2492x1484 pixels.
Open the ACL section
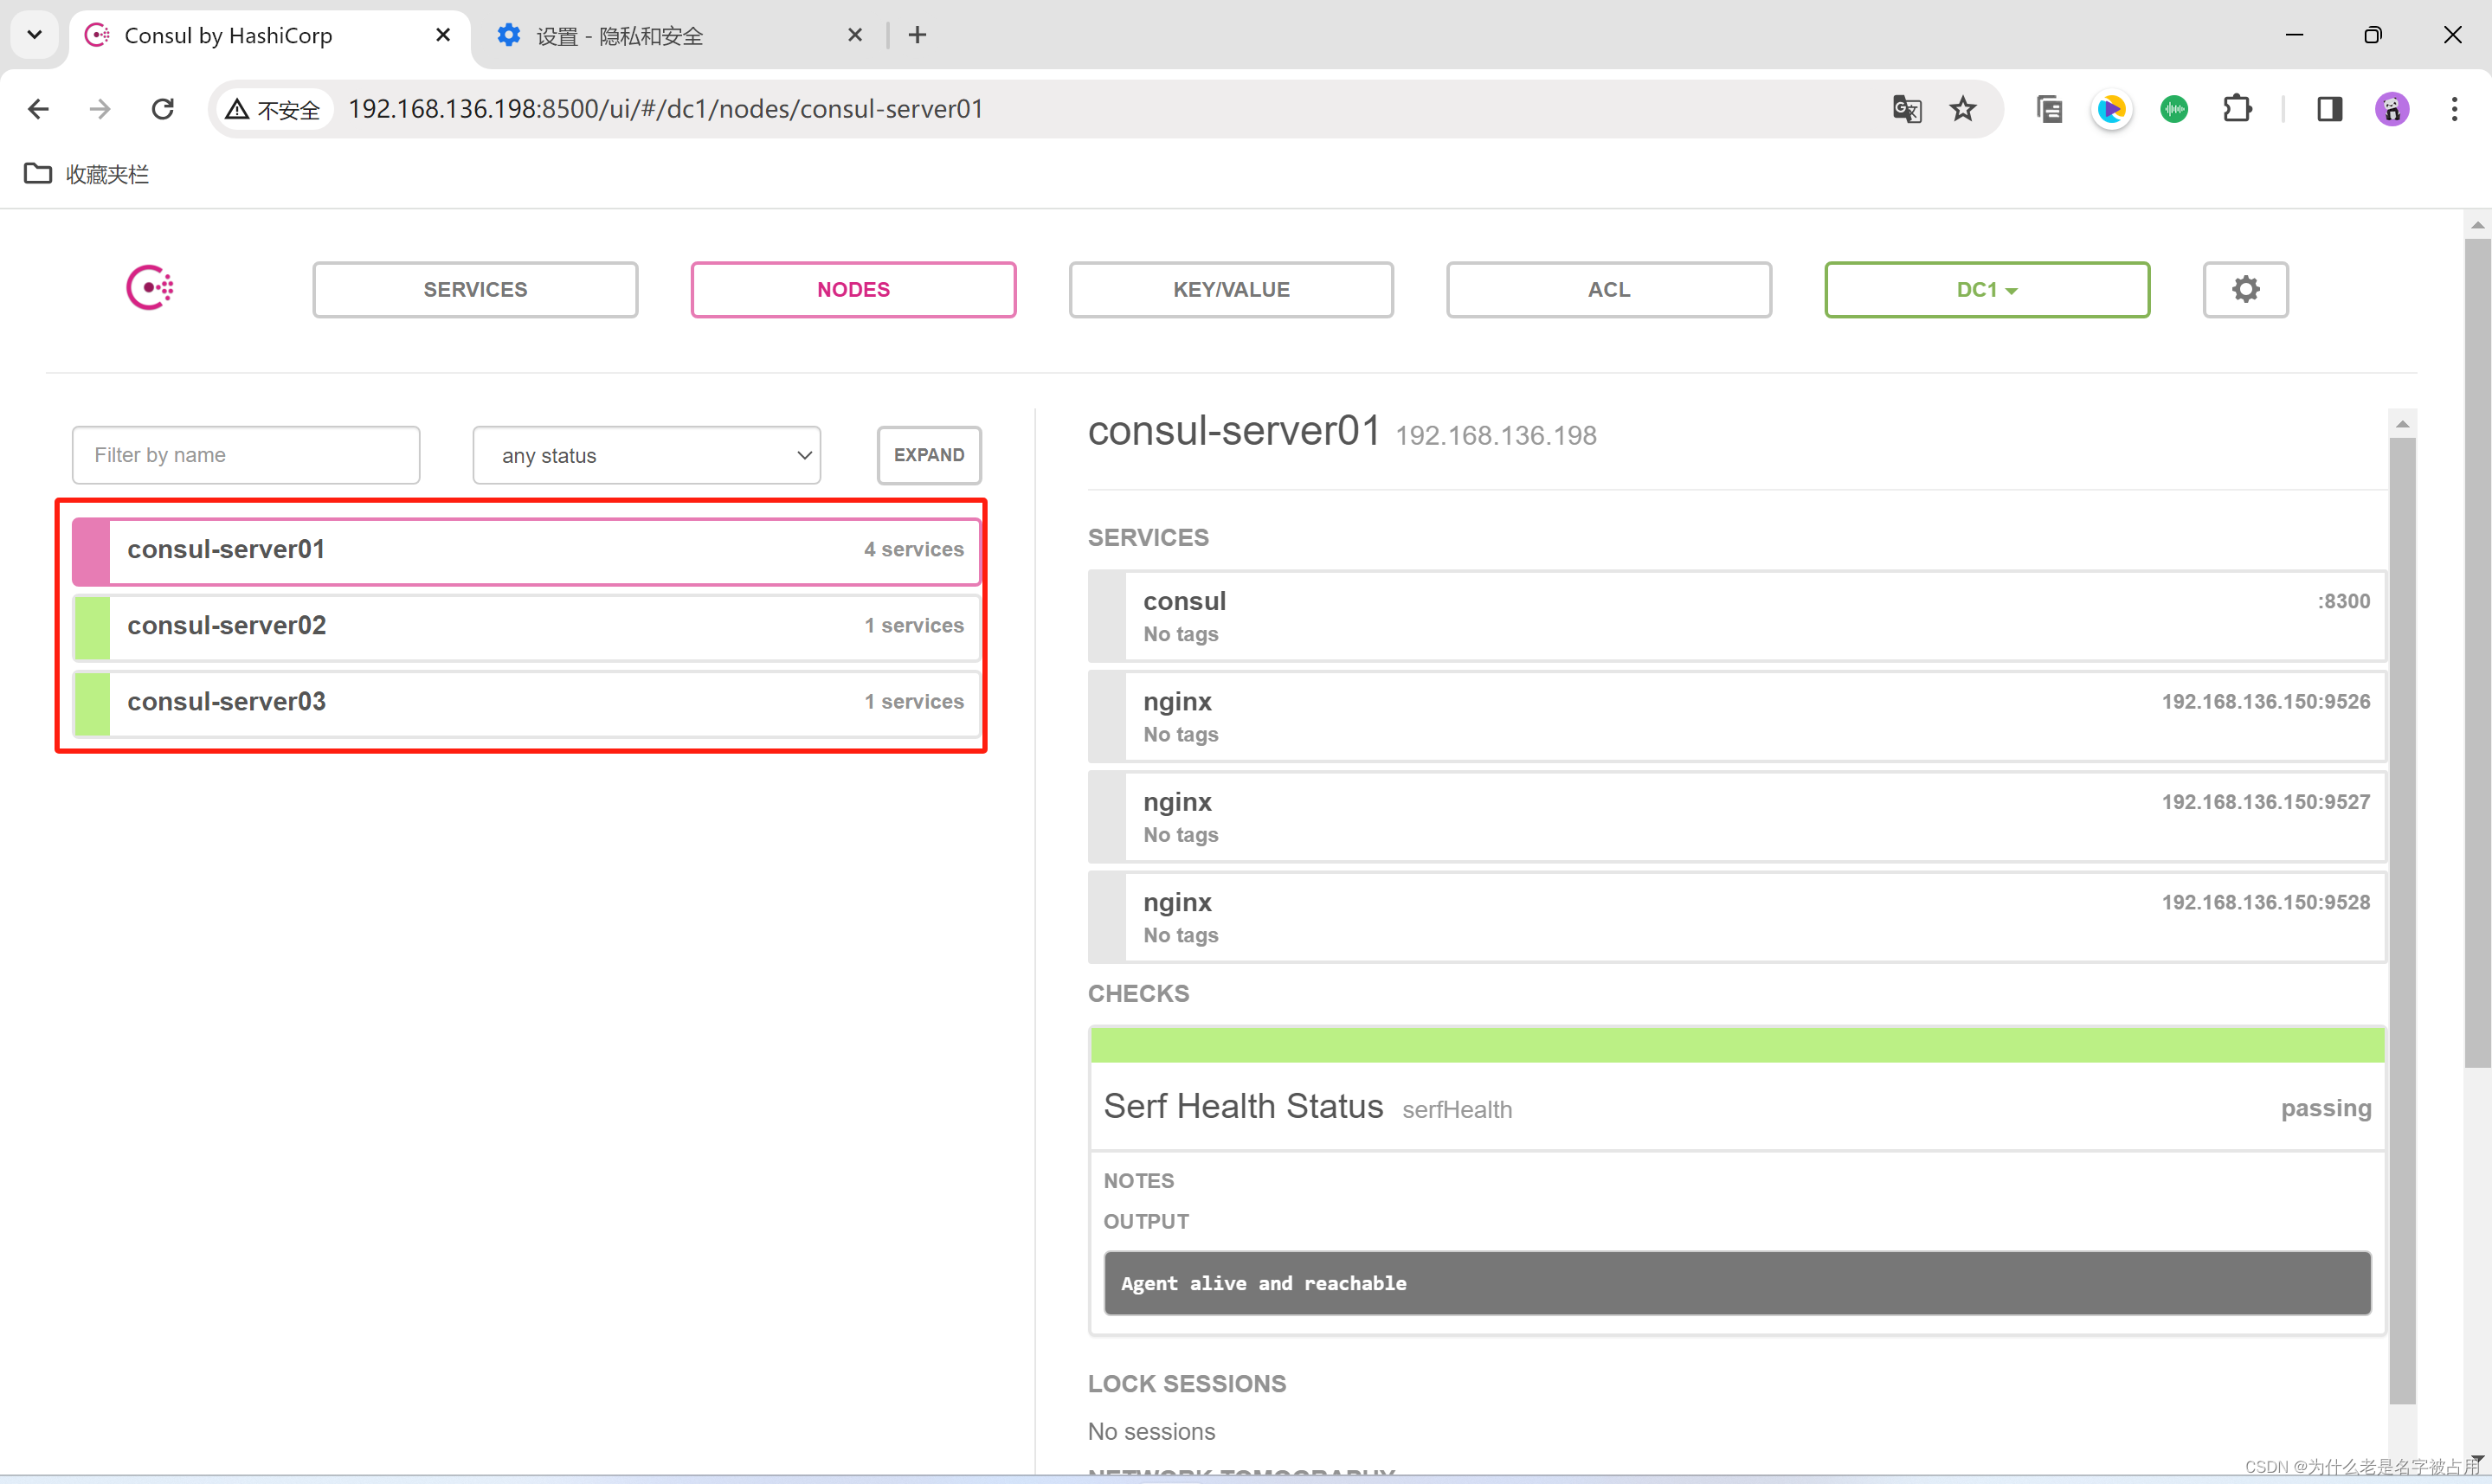tap(1609, 290)
